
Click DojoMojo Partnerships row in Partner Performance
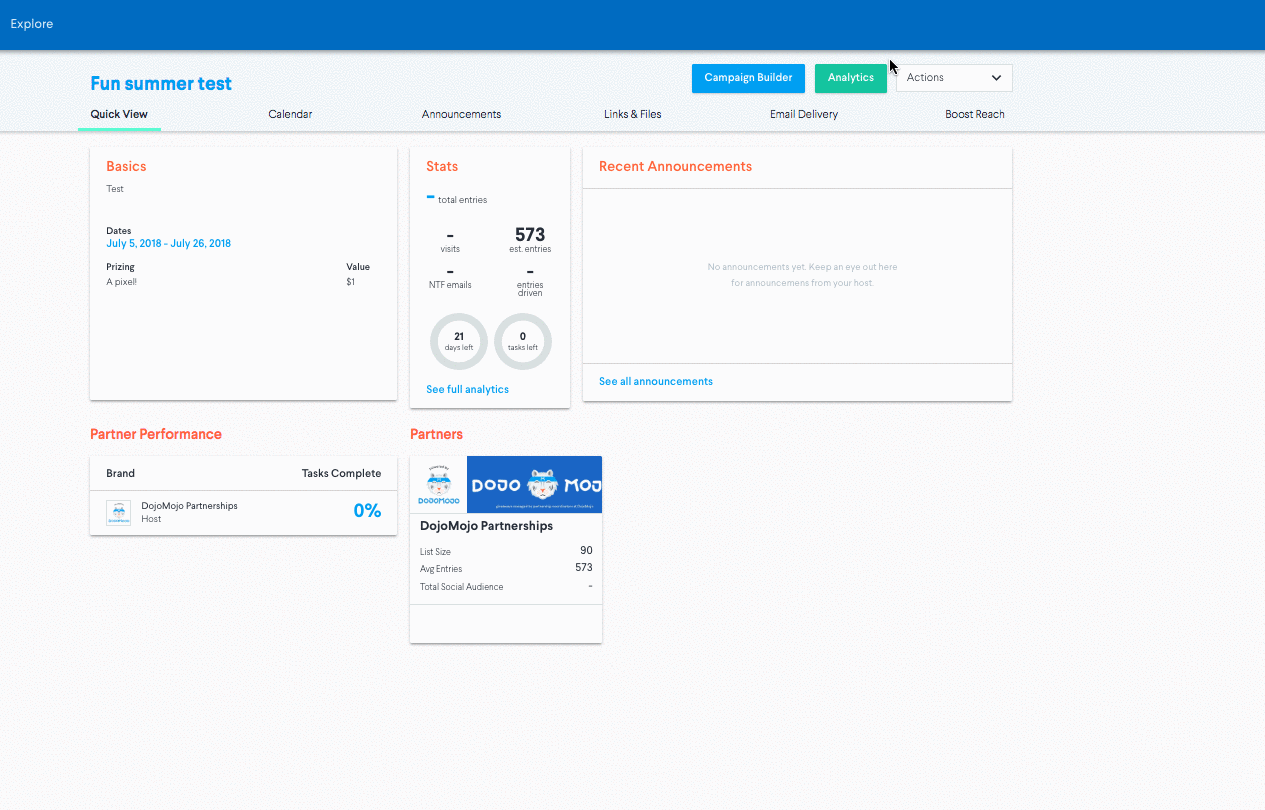(244, 512)
